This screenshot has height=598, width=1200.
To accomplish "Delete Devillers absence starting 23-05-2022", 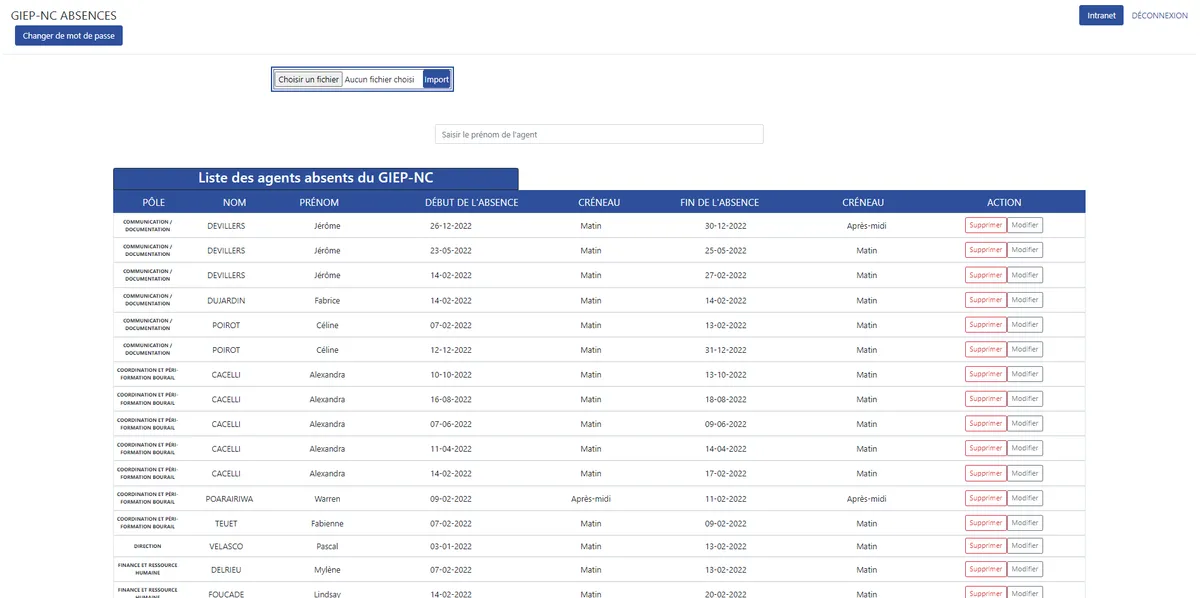I will click(985, 250).
